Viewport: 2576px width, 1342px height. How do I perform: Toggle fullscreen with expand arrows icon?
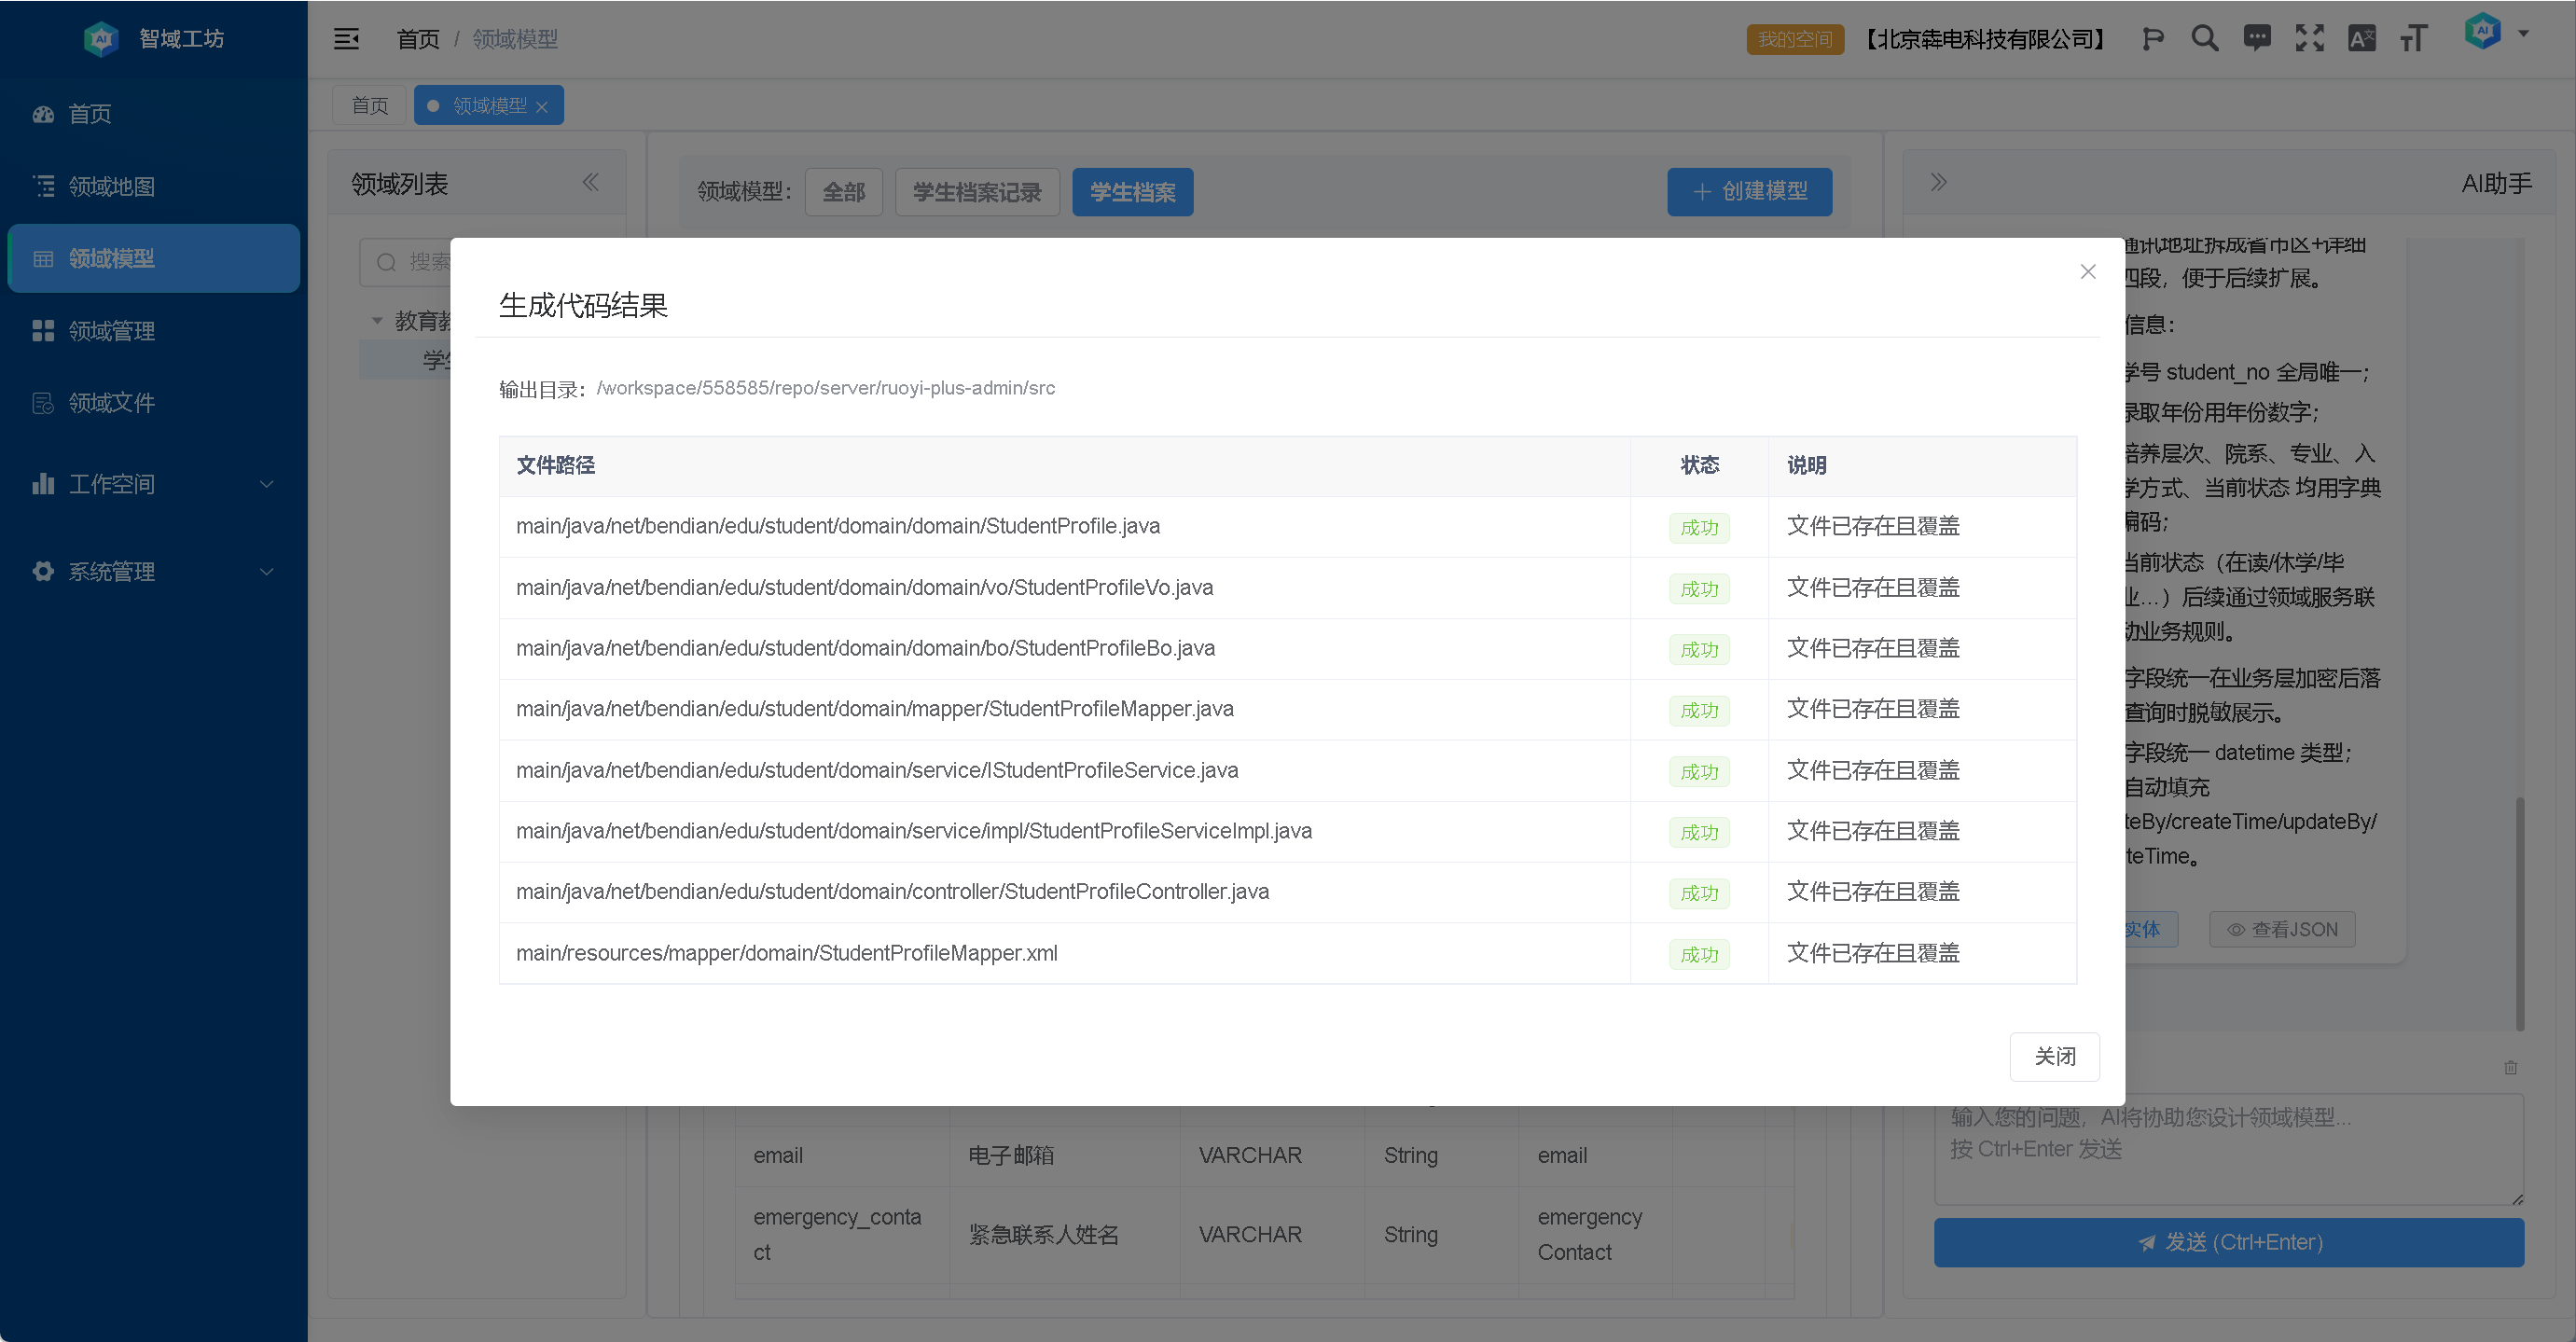[x=2309, y=39]
